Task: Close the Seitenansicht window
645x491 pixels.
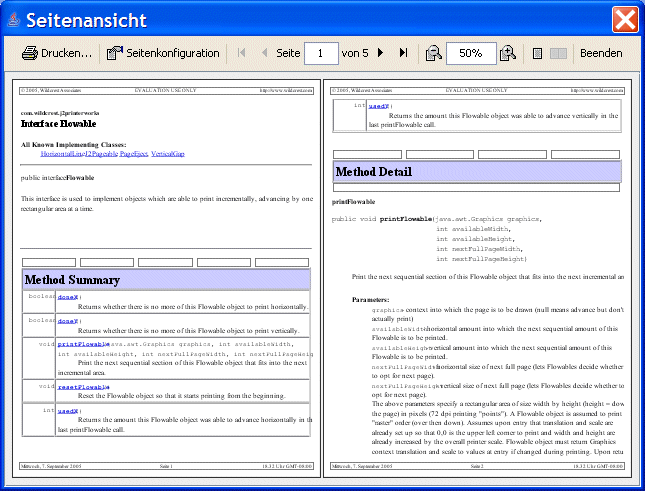Action: (625, 20)
